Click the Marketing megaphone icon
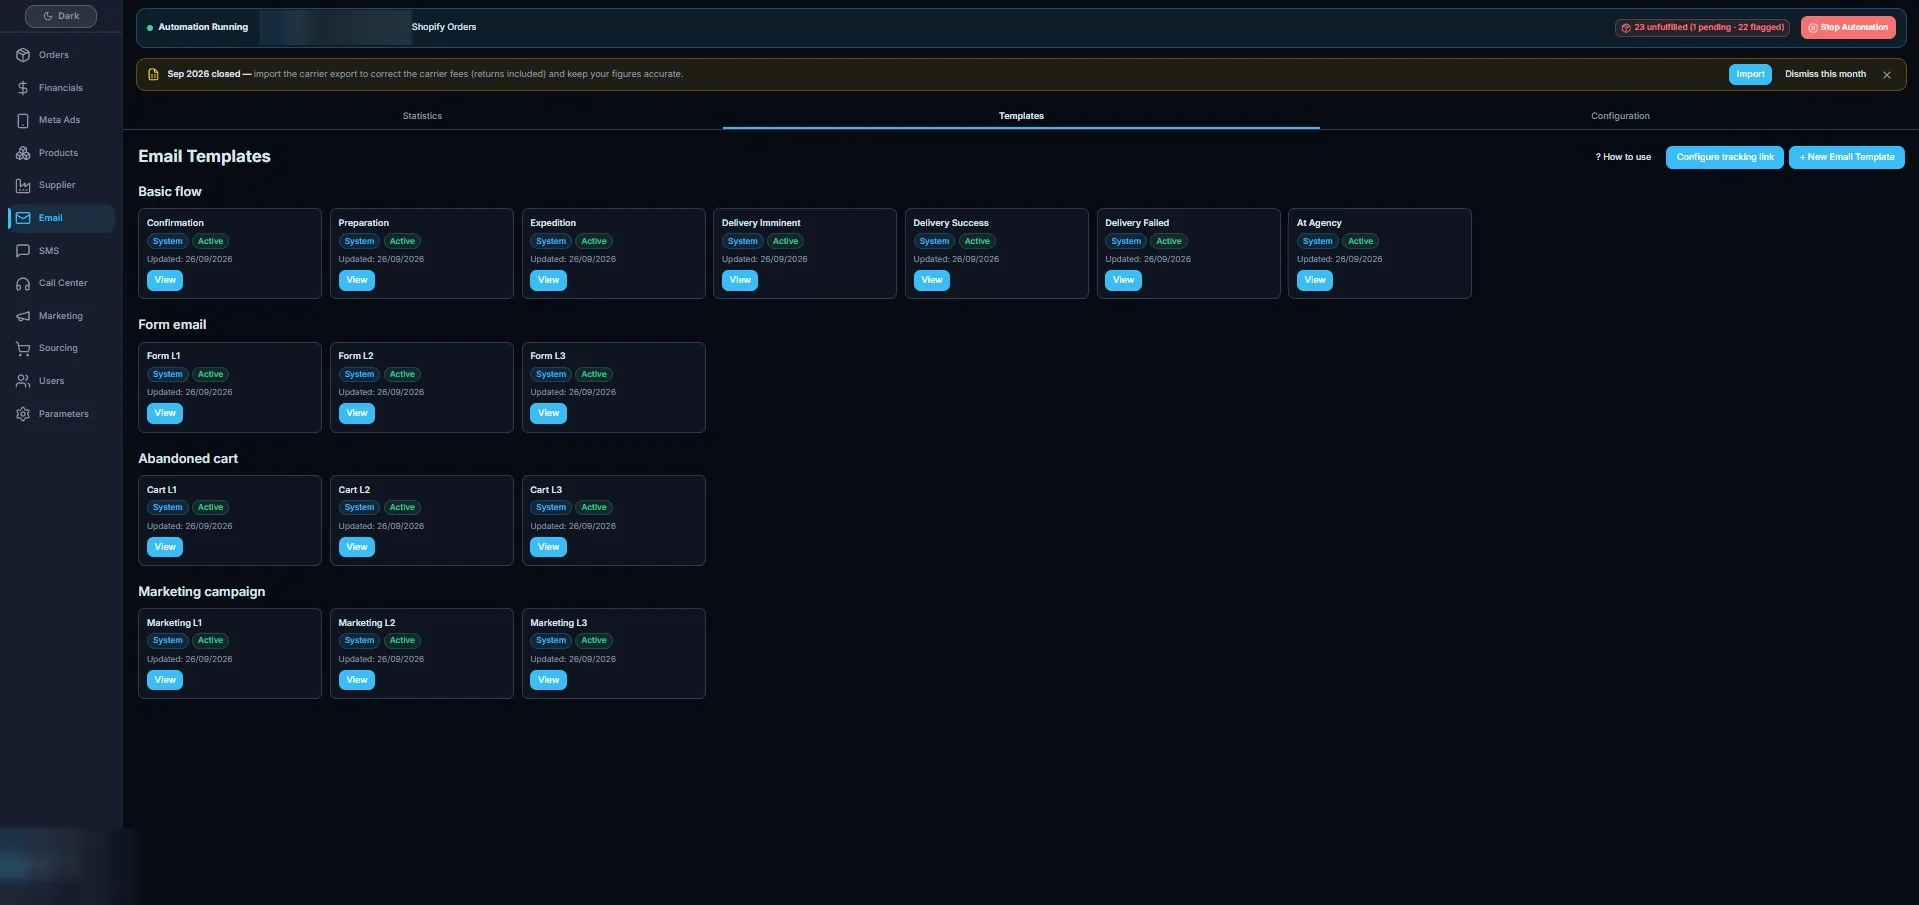Screen dimensions: 1919x905 [x=23, y=316]
